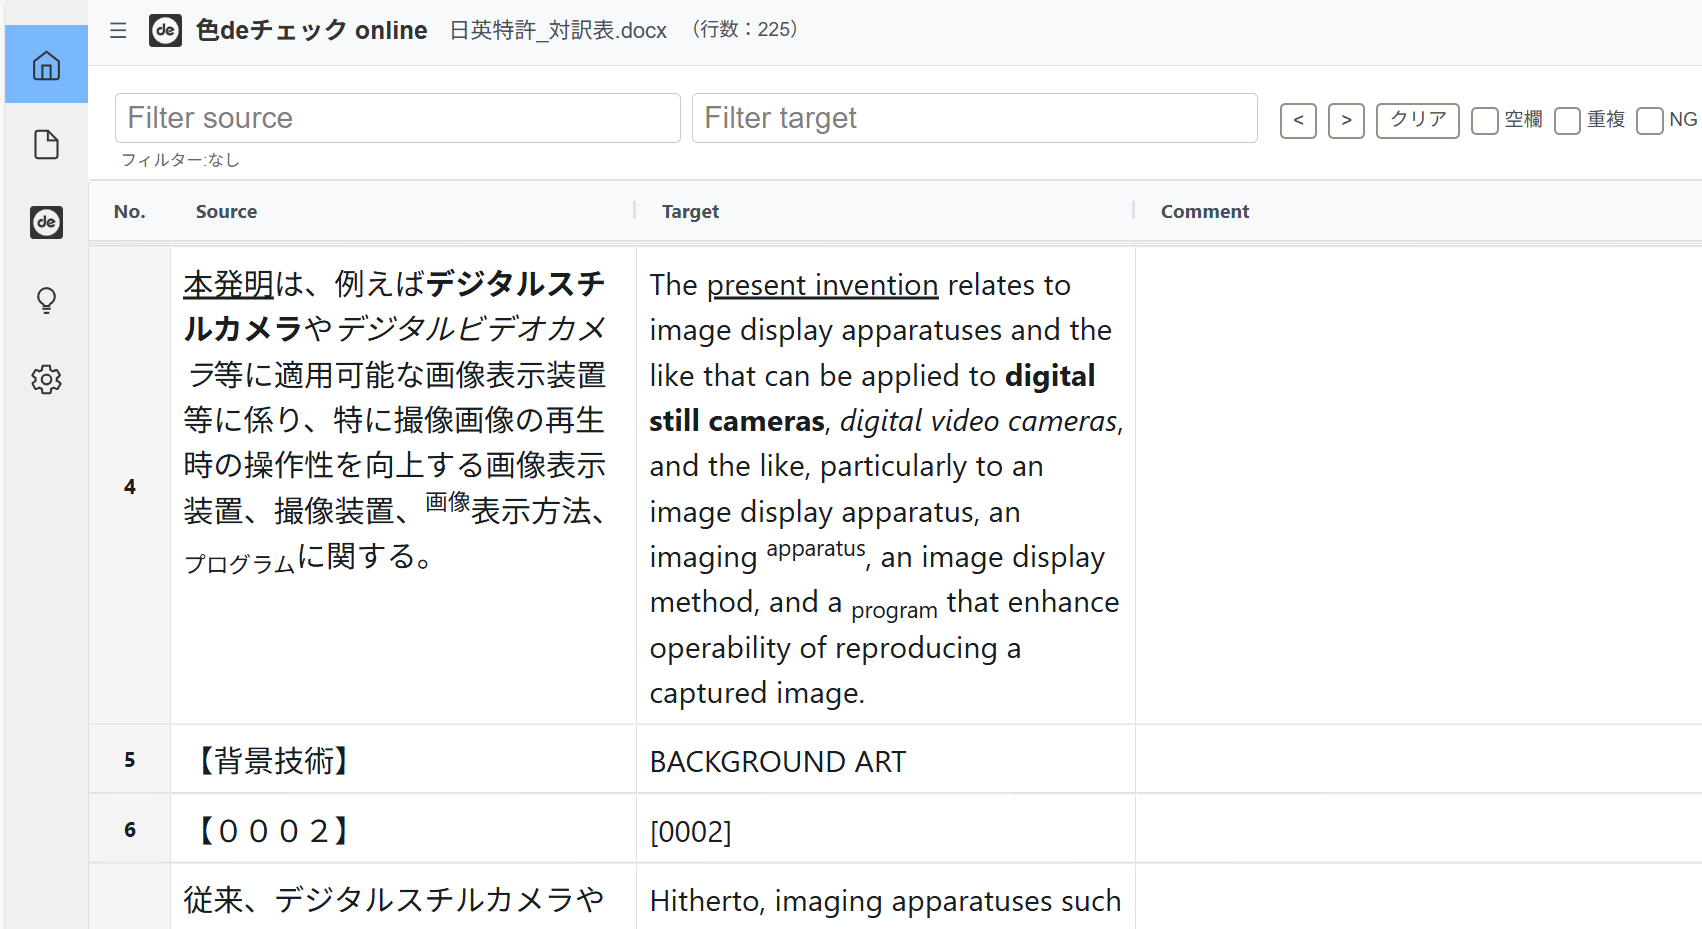Viewport: 1702px width, 929px height.
Task: Focus the Filter target field
Action: point(974,118)
